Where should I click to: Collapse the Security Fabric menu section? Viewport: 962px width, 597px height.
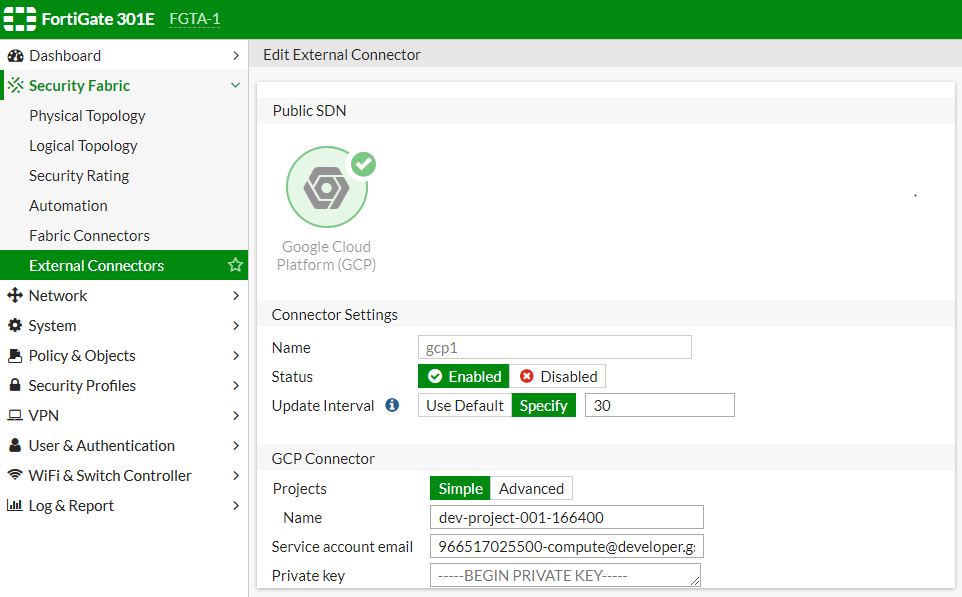(236, 85)
